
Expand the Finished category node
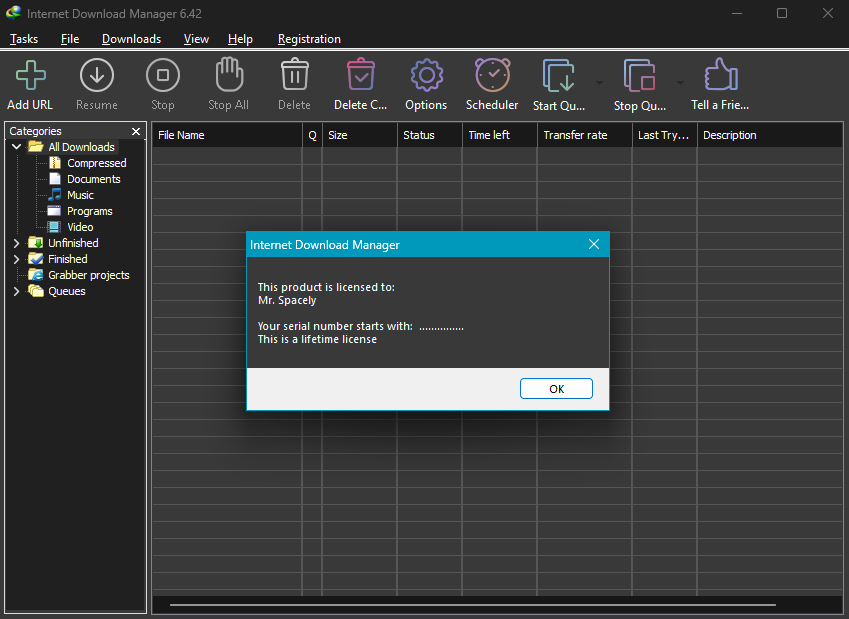tap(16, 259)
